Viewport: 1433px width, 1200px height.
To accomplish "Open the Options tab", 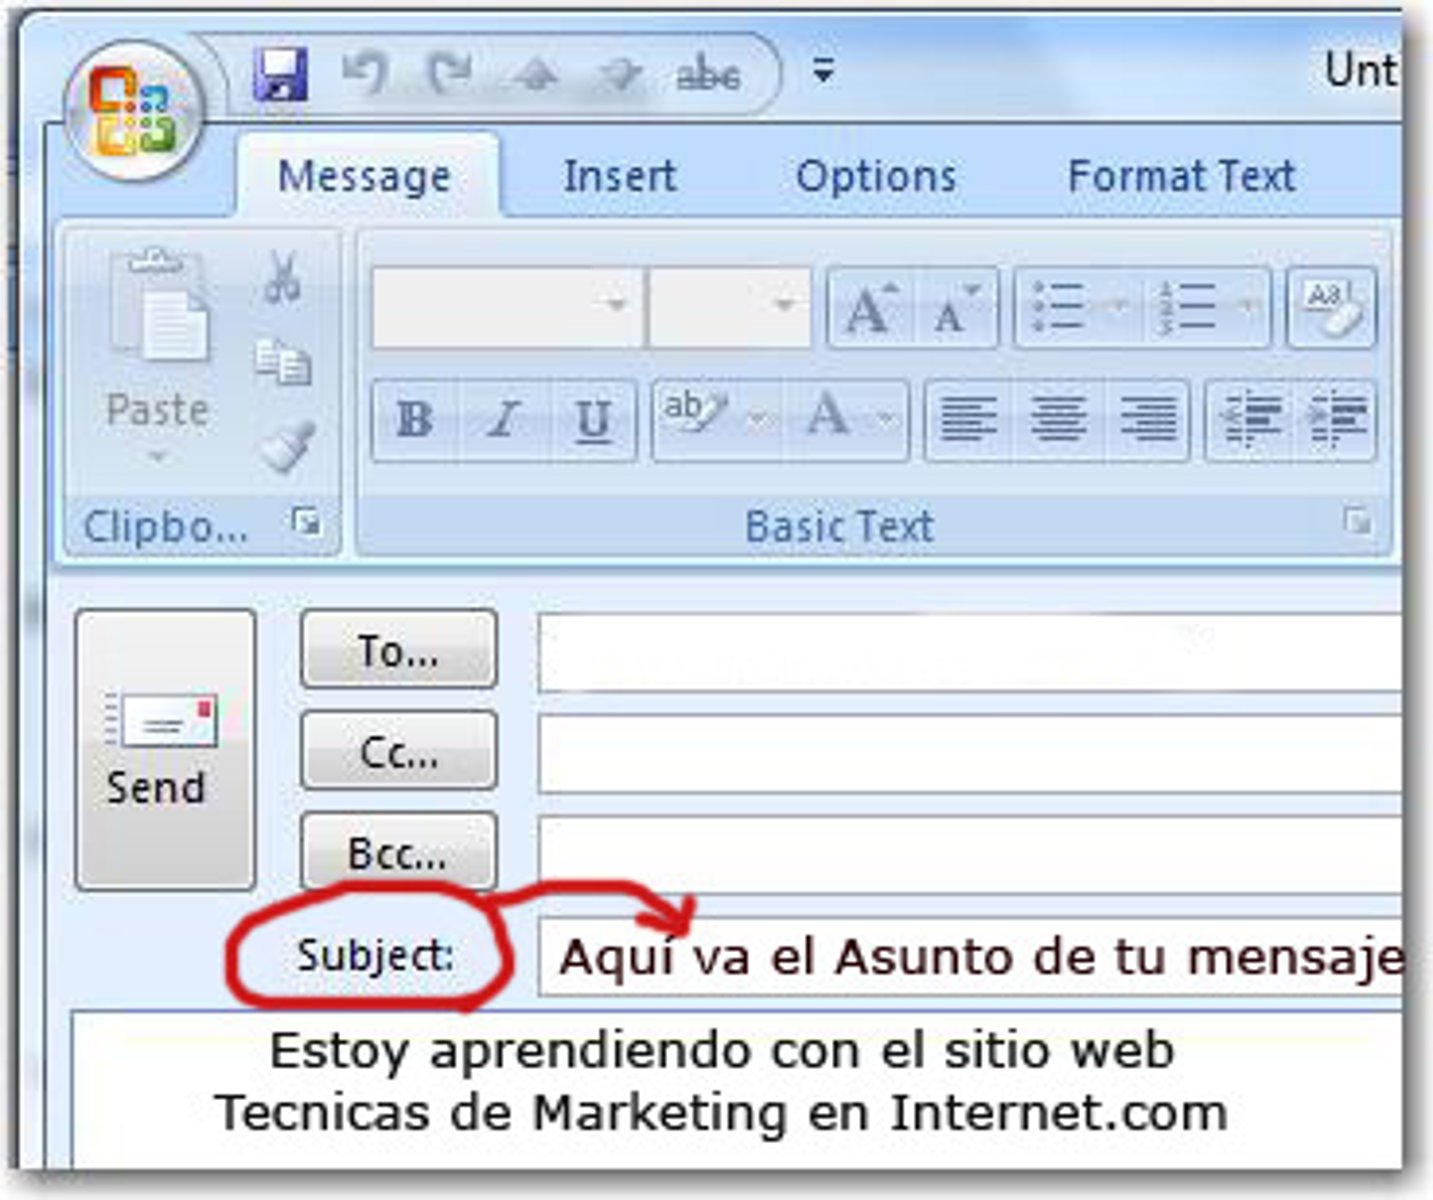I will tap(876, 176).
